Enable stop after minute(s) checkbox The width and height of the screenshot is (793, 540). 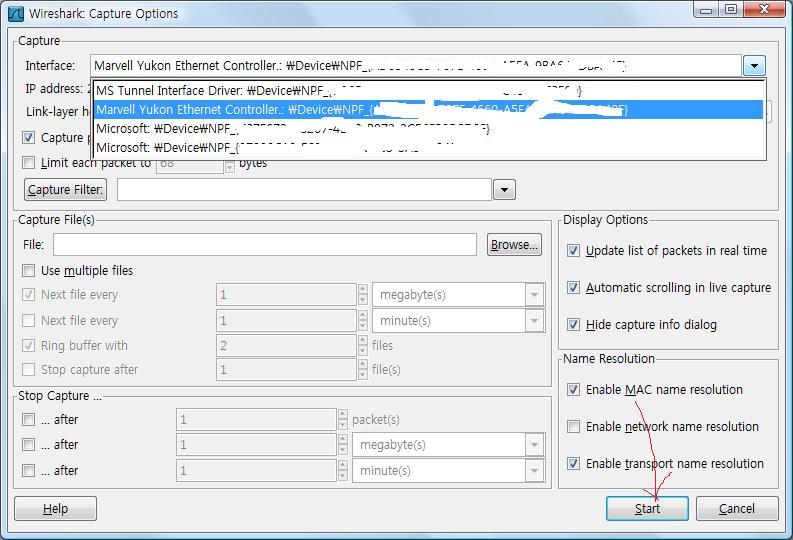tap(29, 471)
